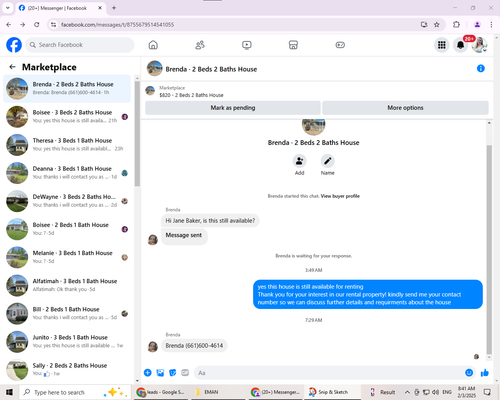Click the back arrow beside Marketplace heading

coord(12,67)
